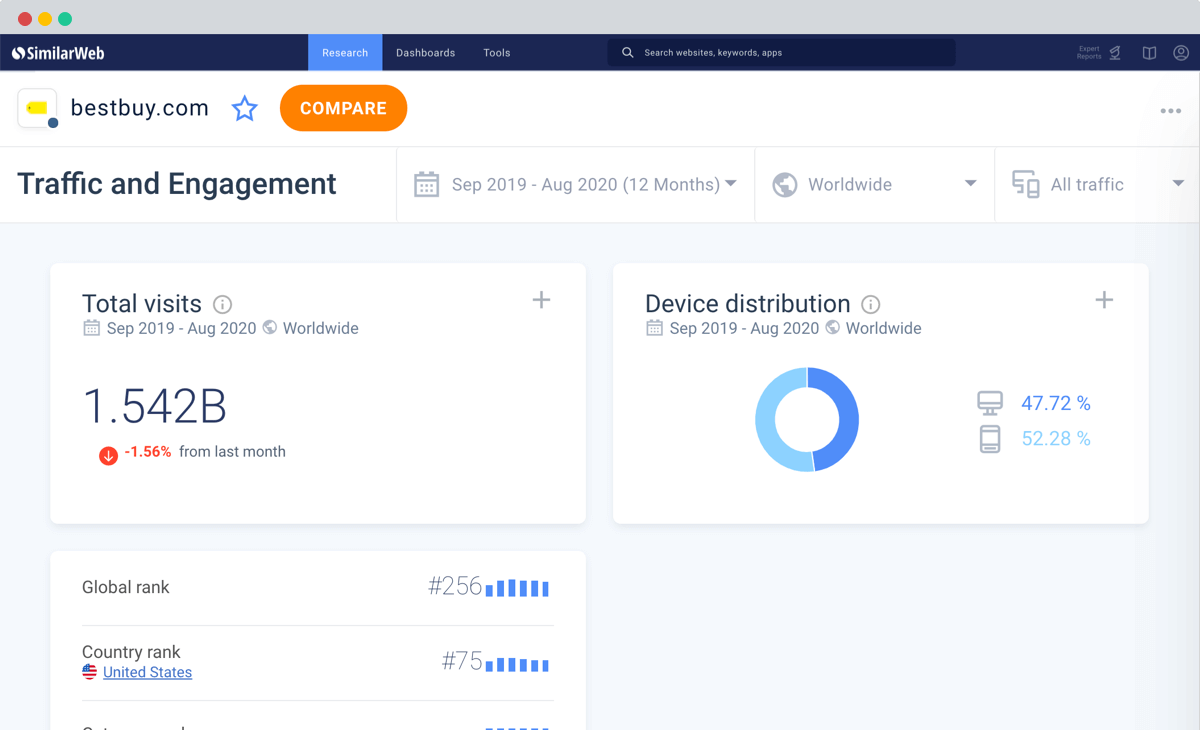Click the globe icon in country filter
The width and height of the screenshot is (1200, 730).
785,184
